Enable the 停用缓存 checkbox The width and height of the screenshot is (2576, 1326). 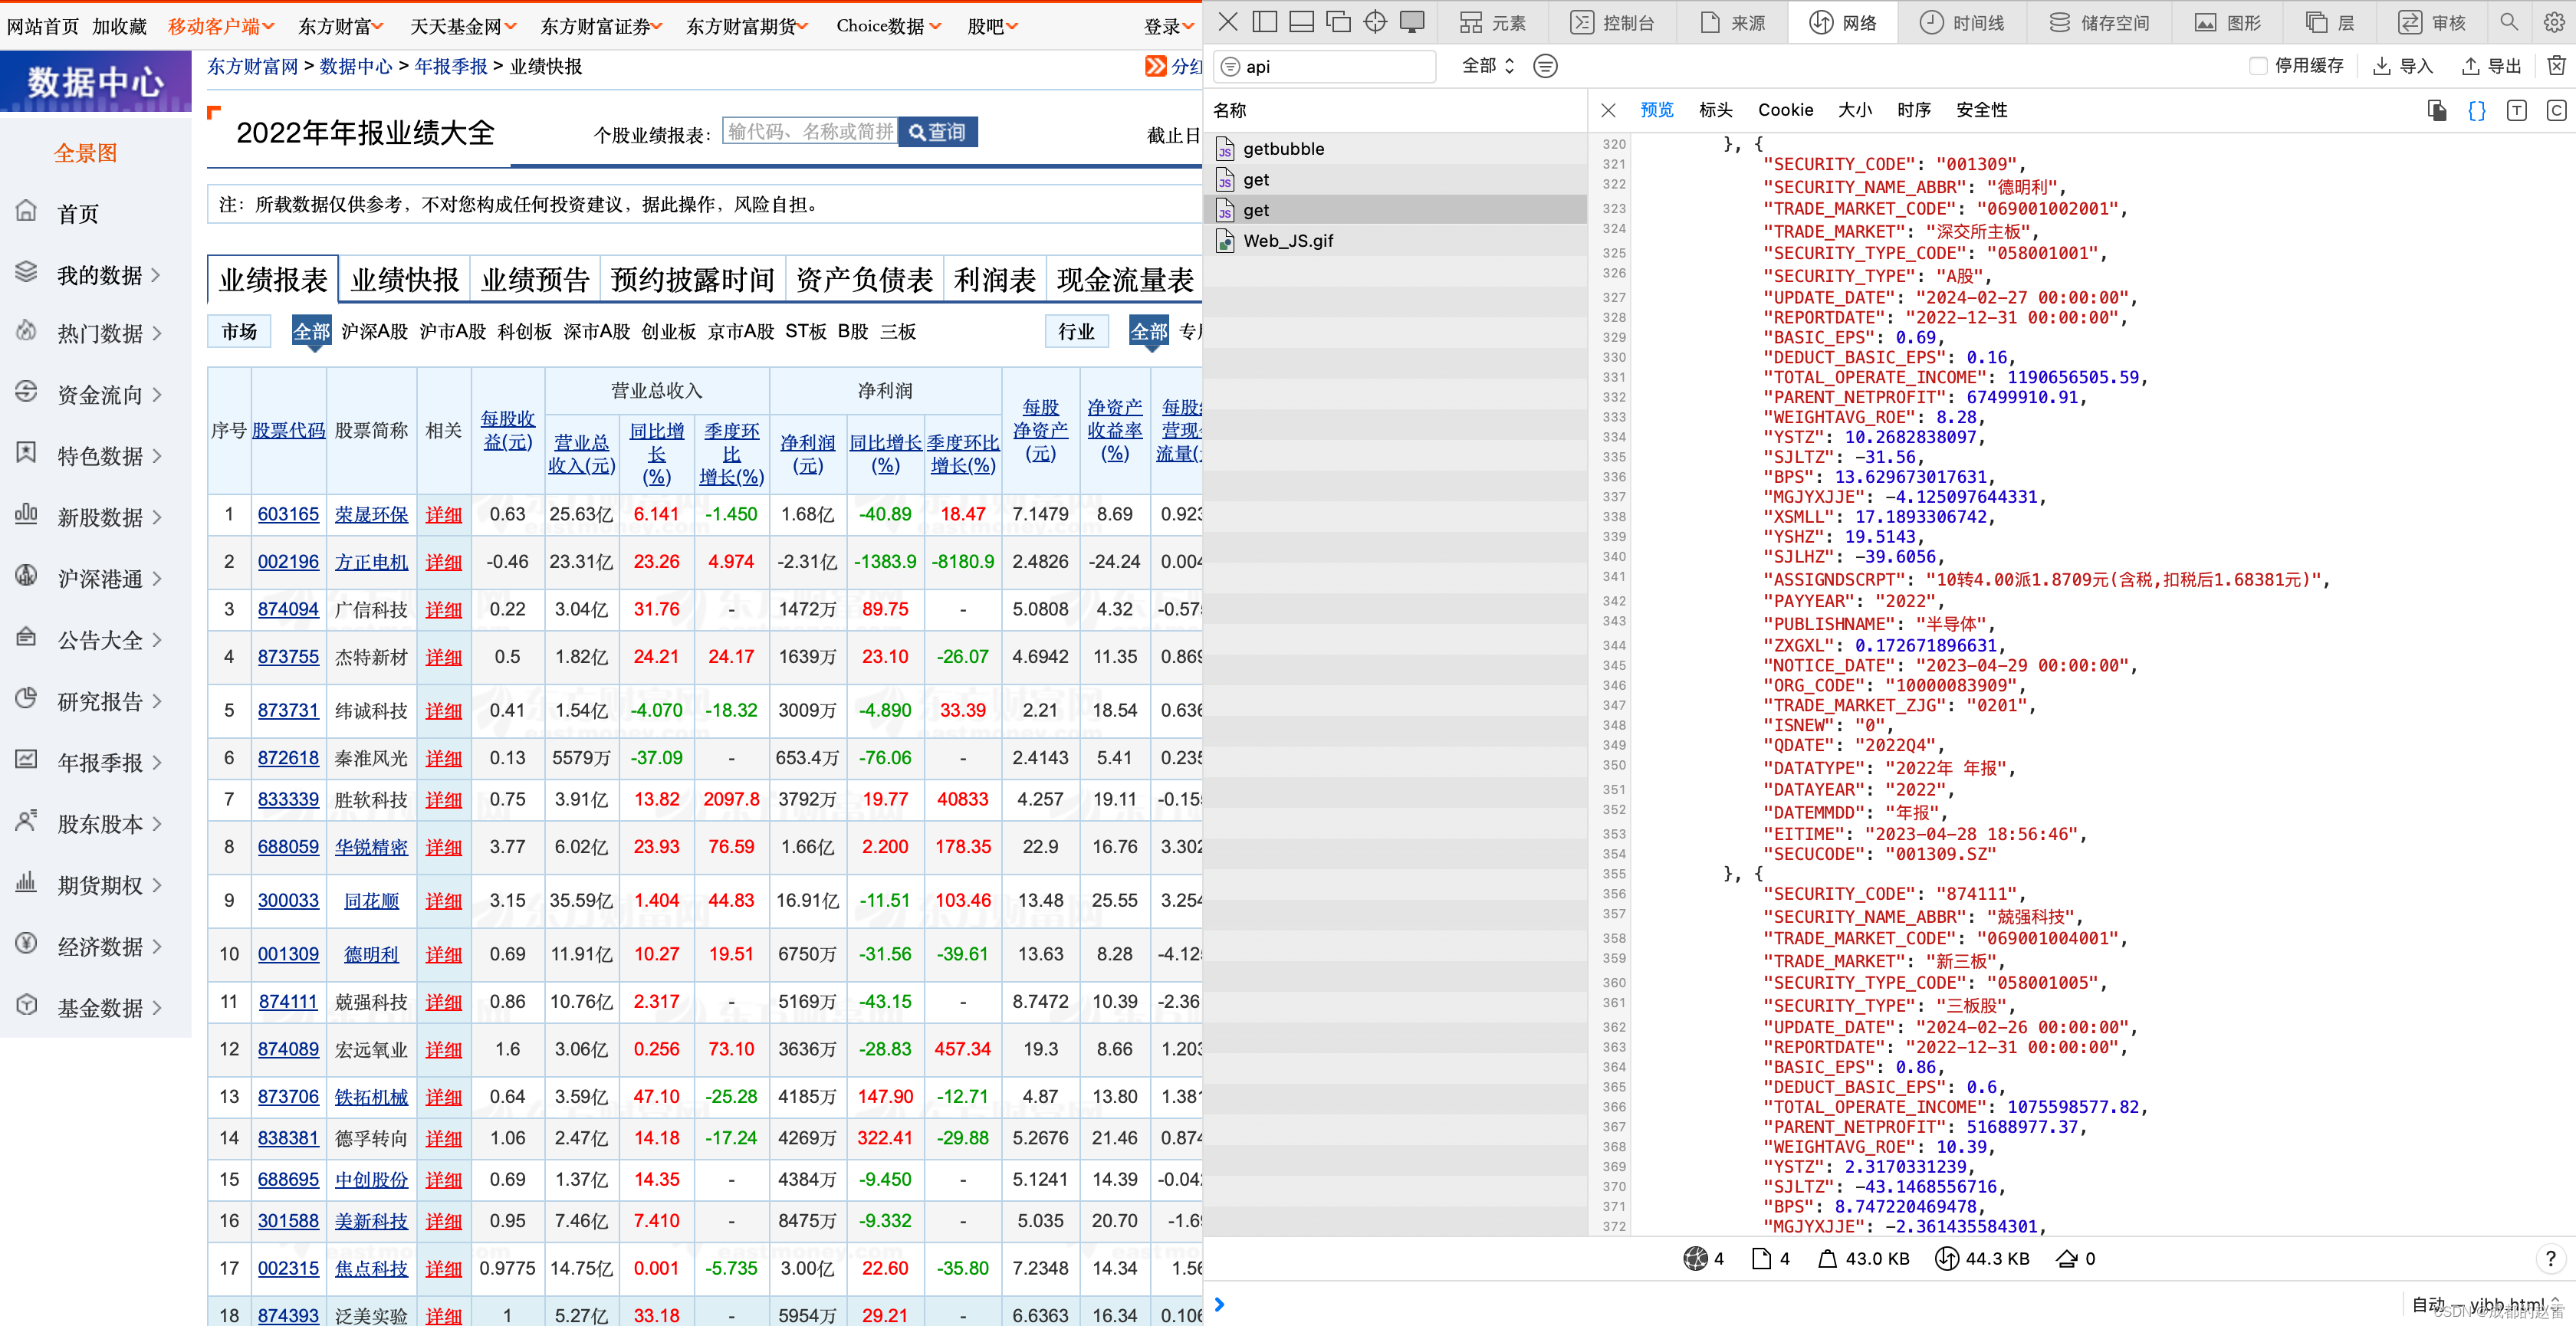tap(2258, 66)
